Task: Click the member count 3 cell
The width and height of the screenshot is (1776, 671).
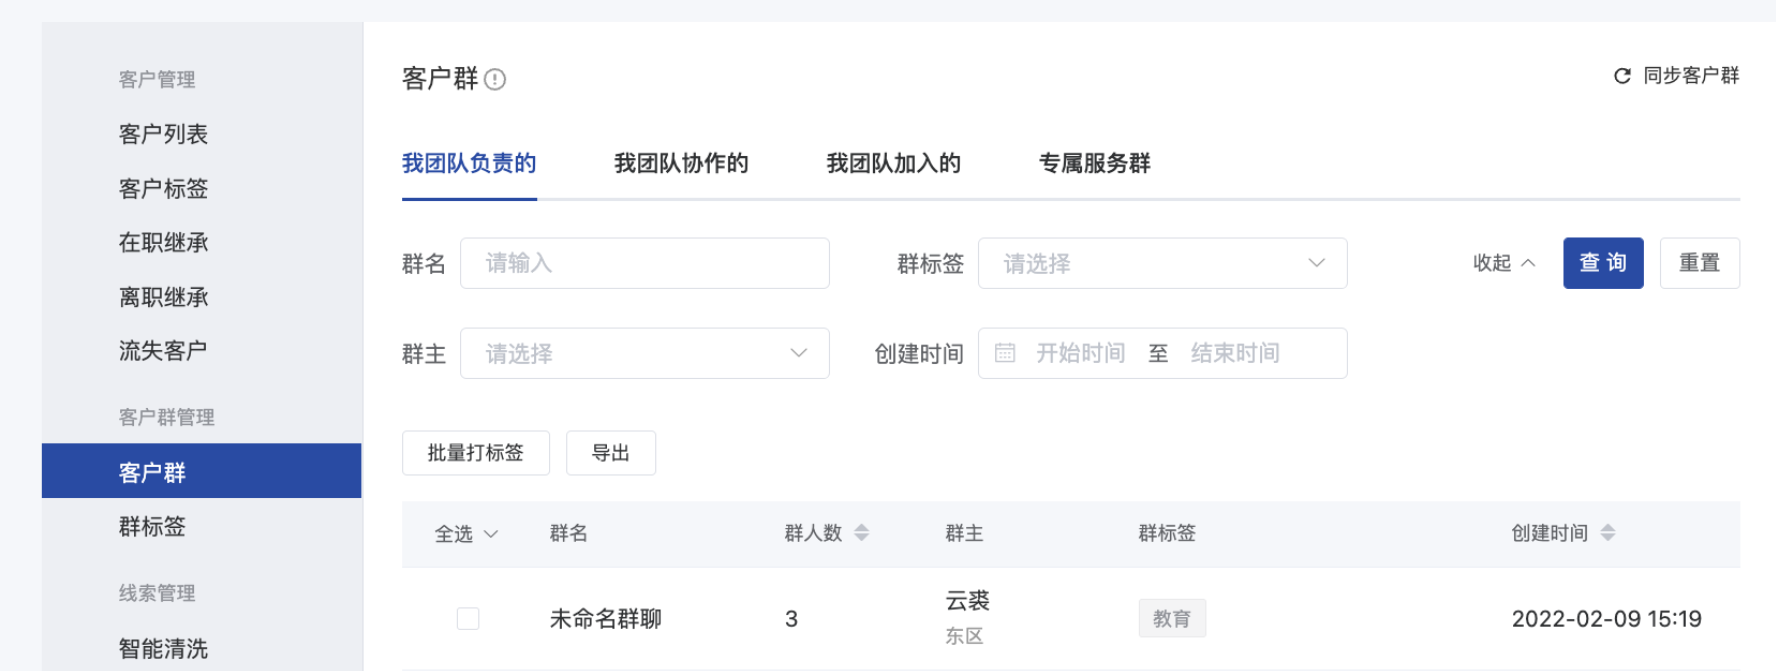Action: click(791, 619)
